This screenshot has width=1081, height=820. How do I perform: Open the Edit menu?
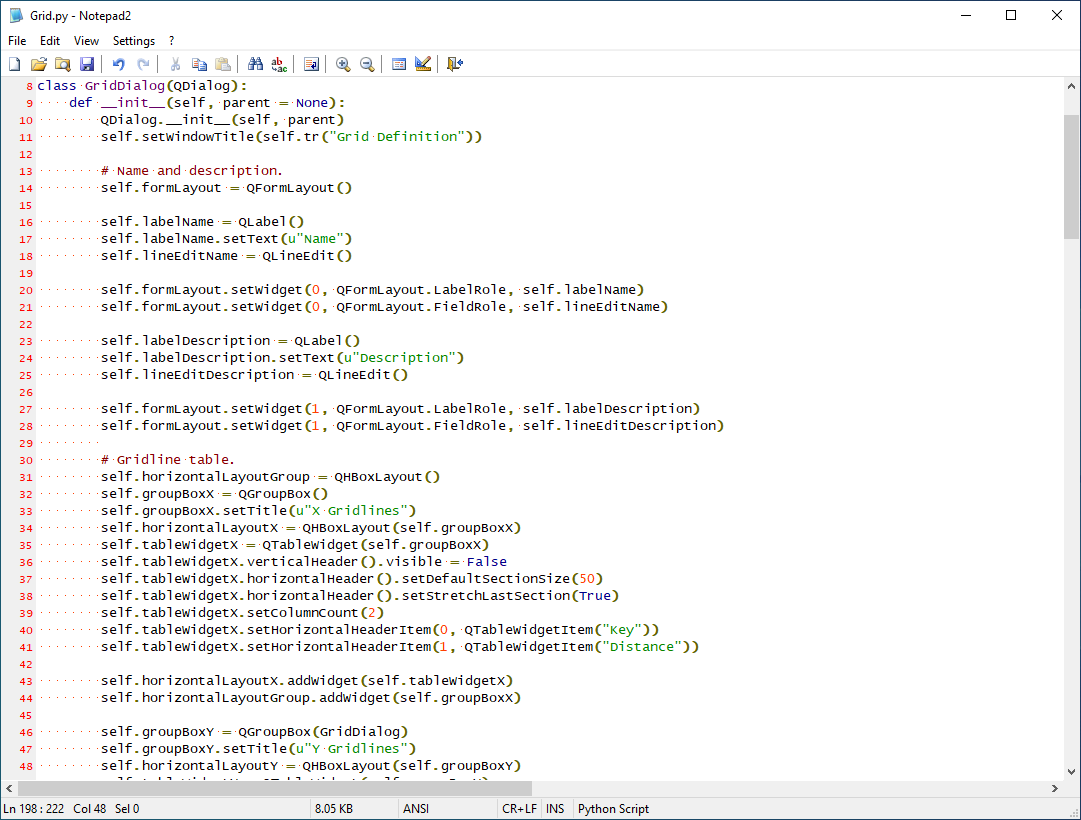(50, 41)
